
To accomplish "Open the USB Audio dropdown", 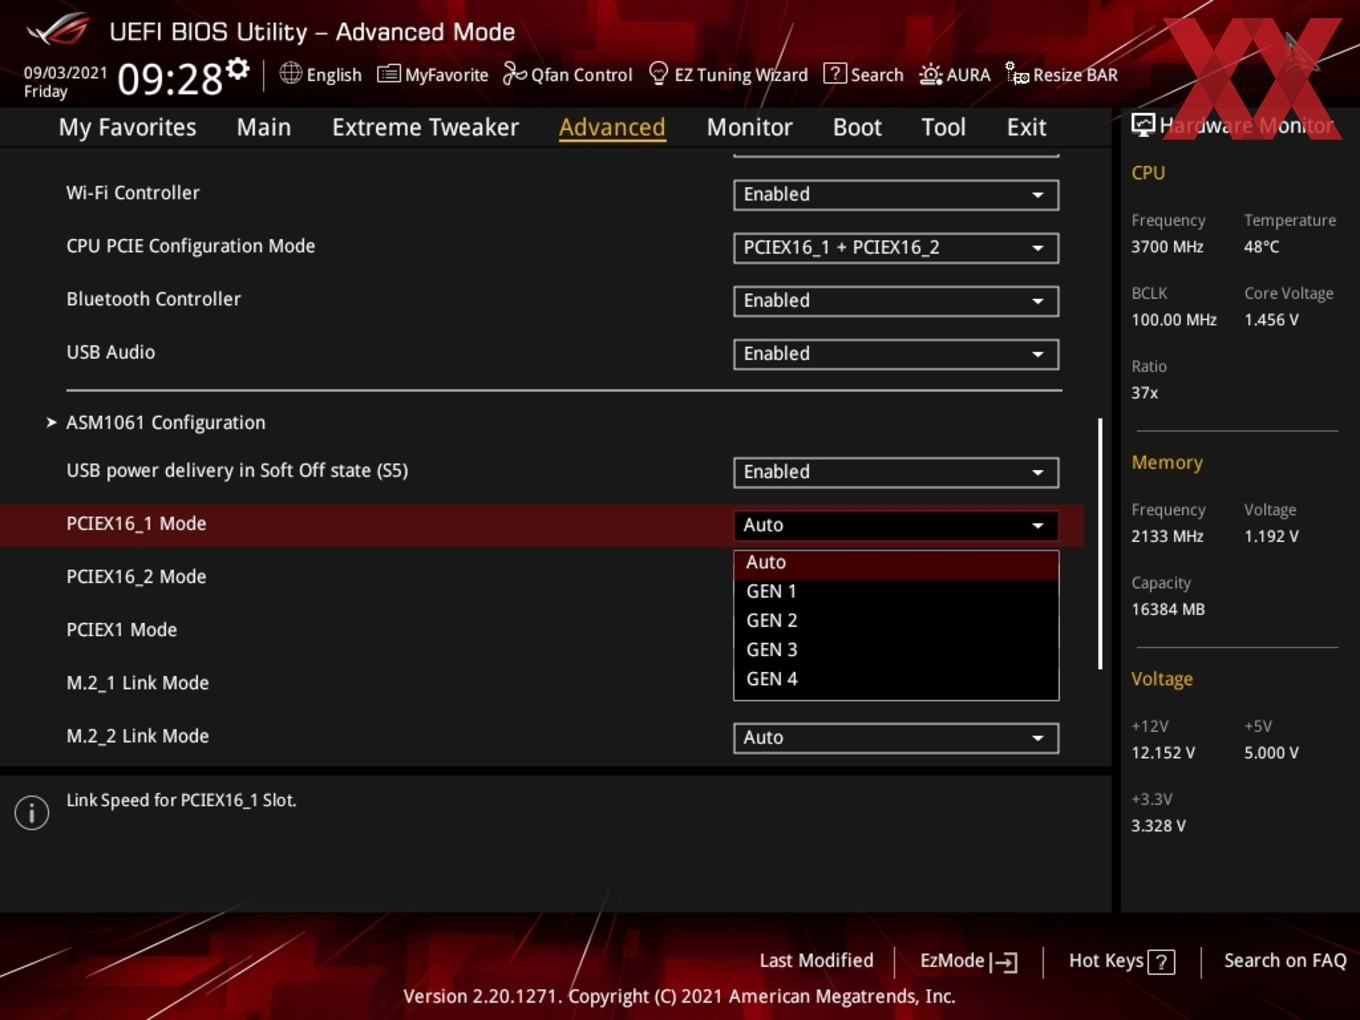I will pos(896,354).
